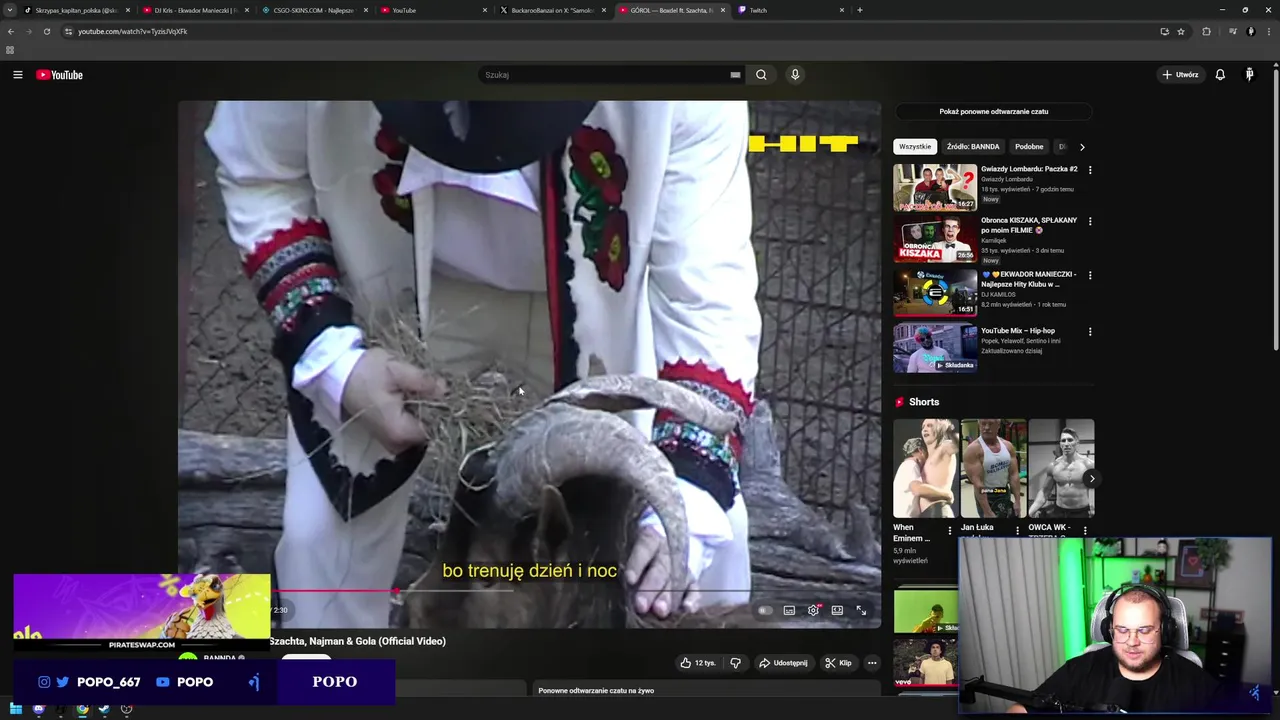Open more actions menu beside Klip
Image resolution: width=1280 pixels, height=720 pixels.
[872, 663]
